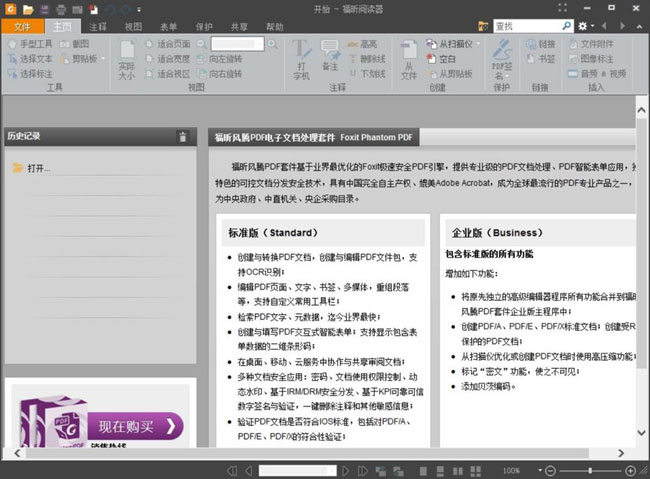
Task: Choose 适合页面 fit page
Action: [x=168, y=44]
